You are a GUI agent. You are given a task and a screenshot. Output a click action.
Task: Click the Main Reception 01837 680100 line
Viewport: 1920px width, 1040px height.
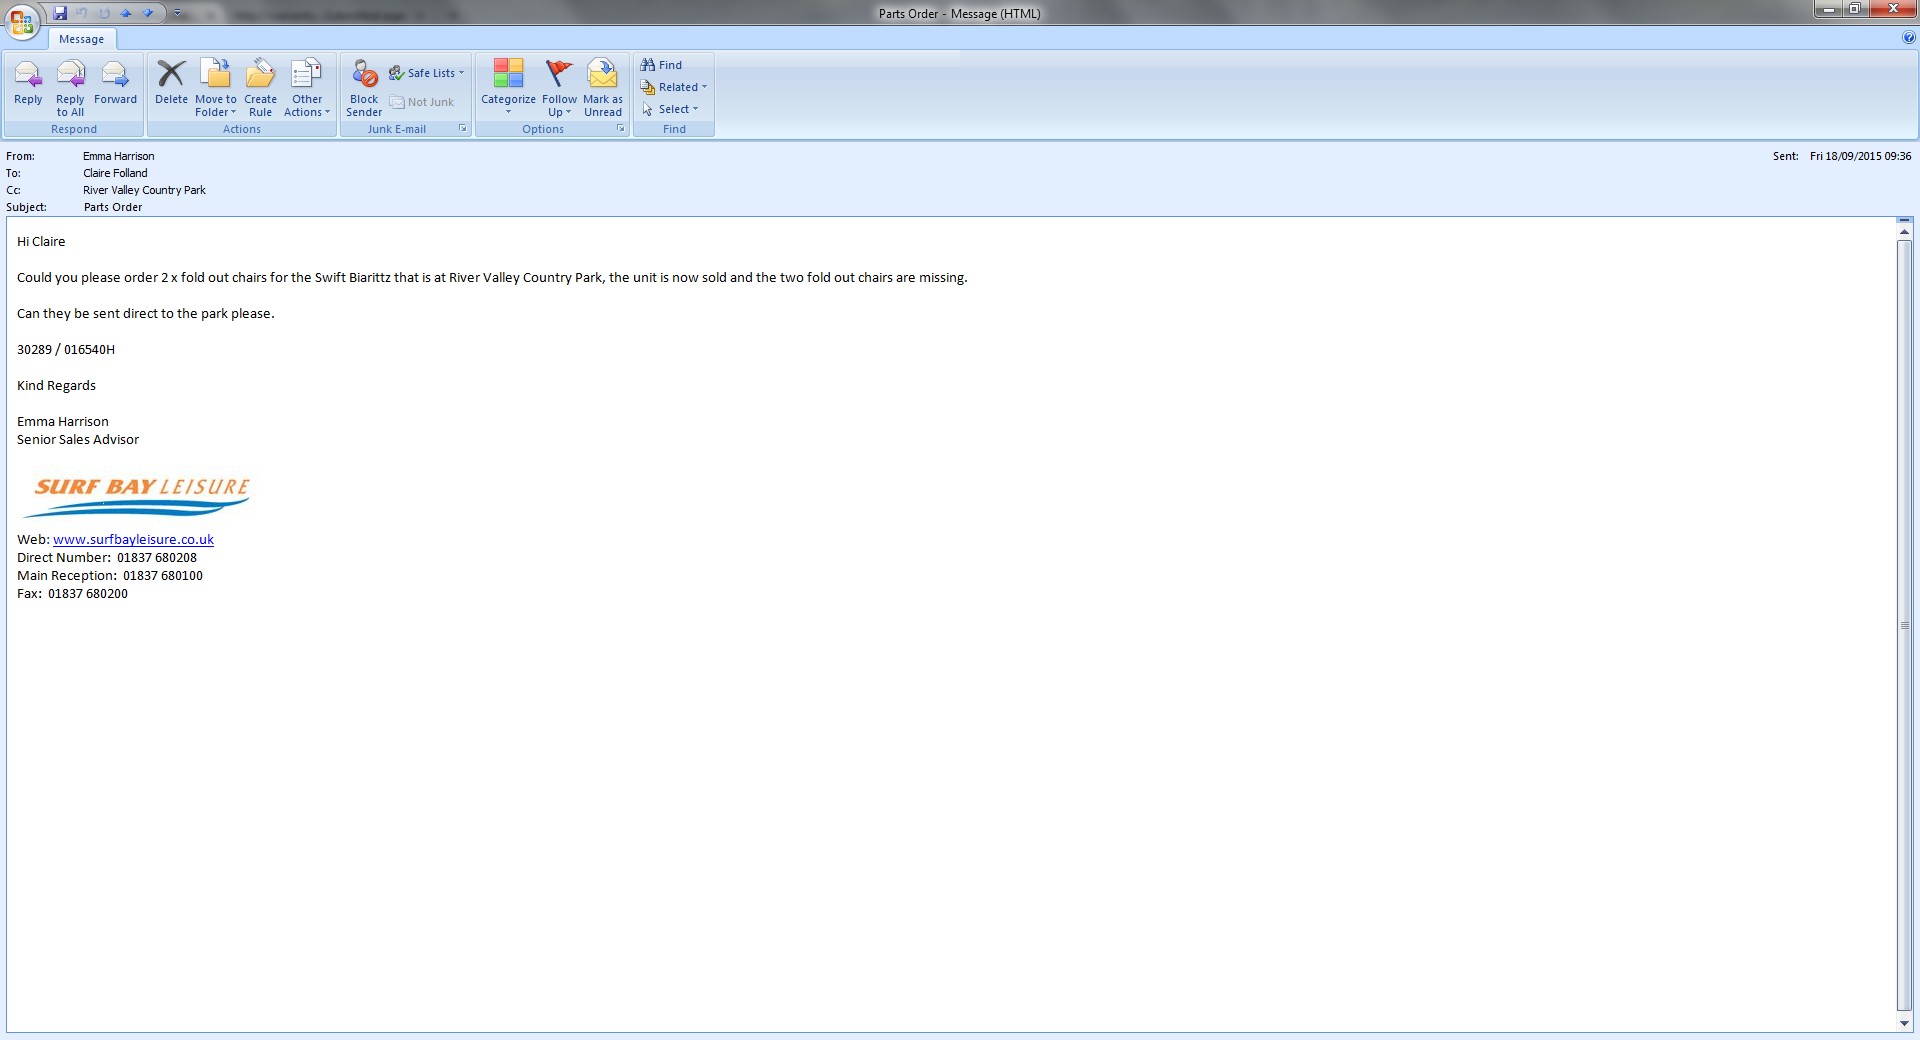110,576
